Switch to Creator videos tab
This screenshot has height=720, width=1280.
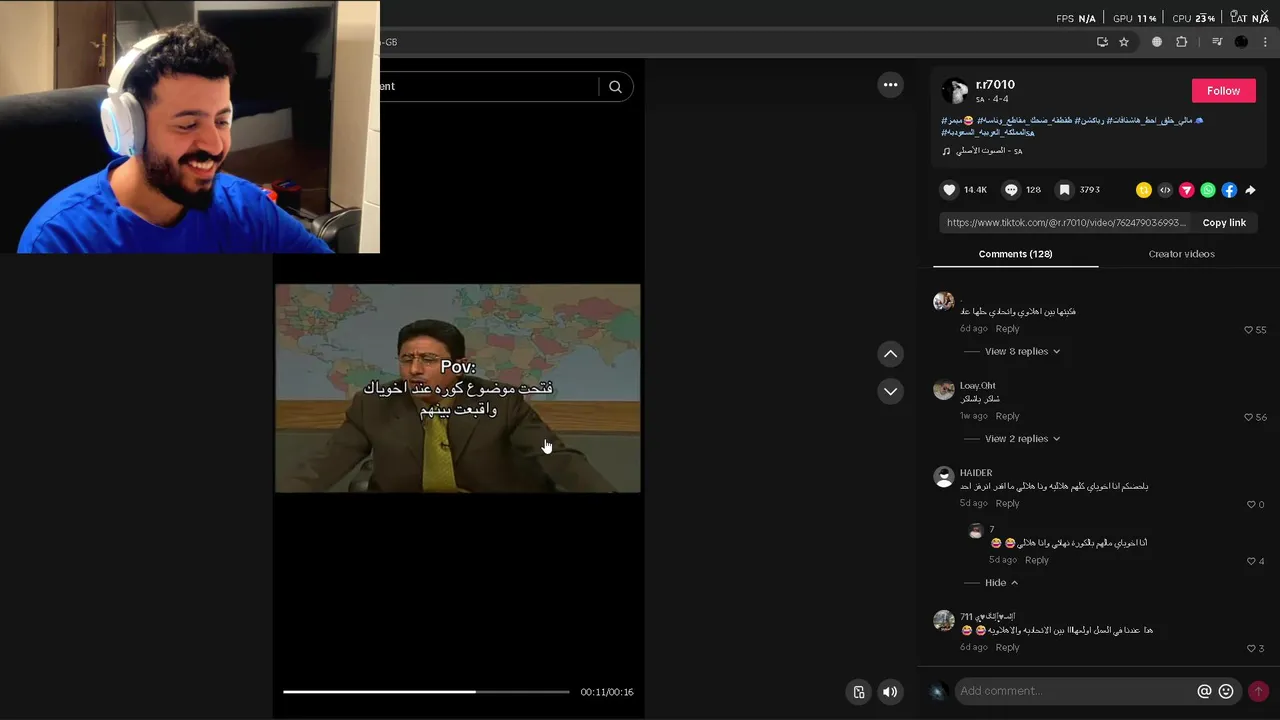(x=1181, y=254)
